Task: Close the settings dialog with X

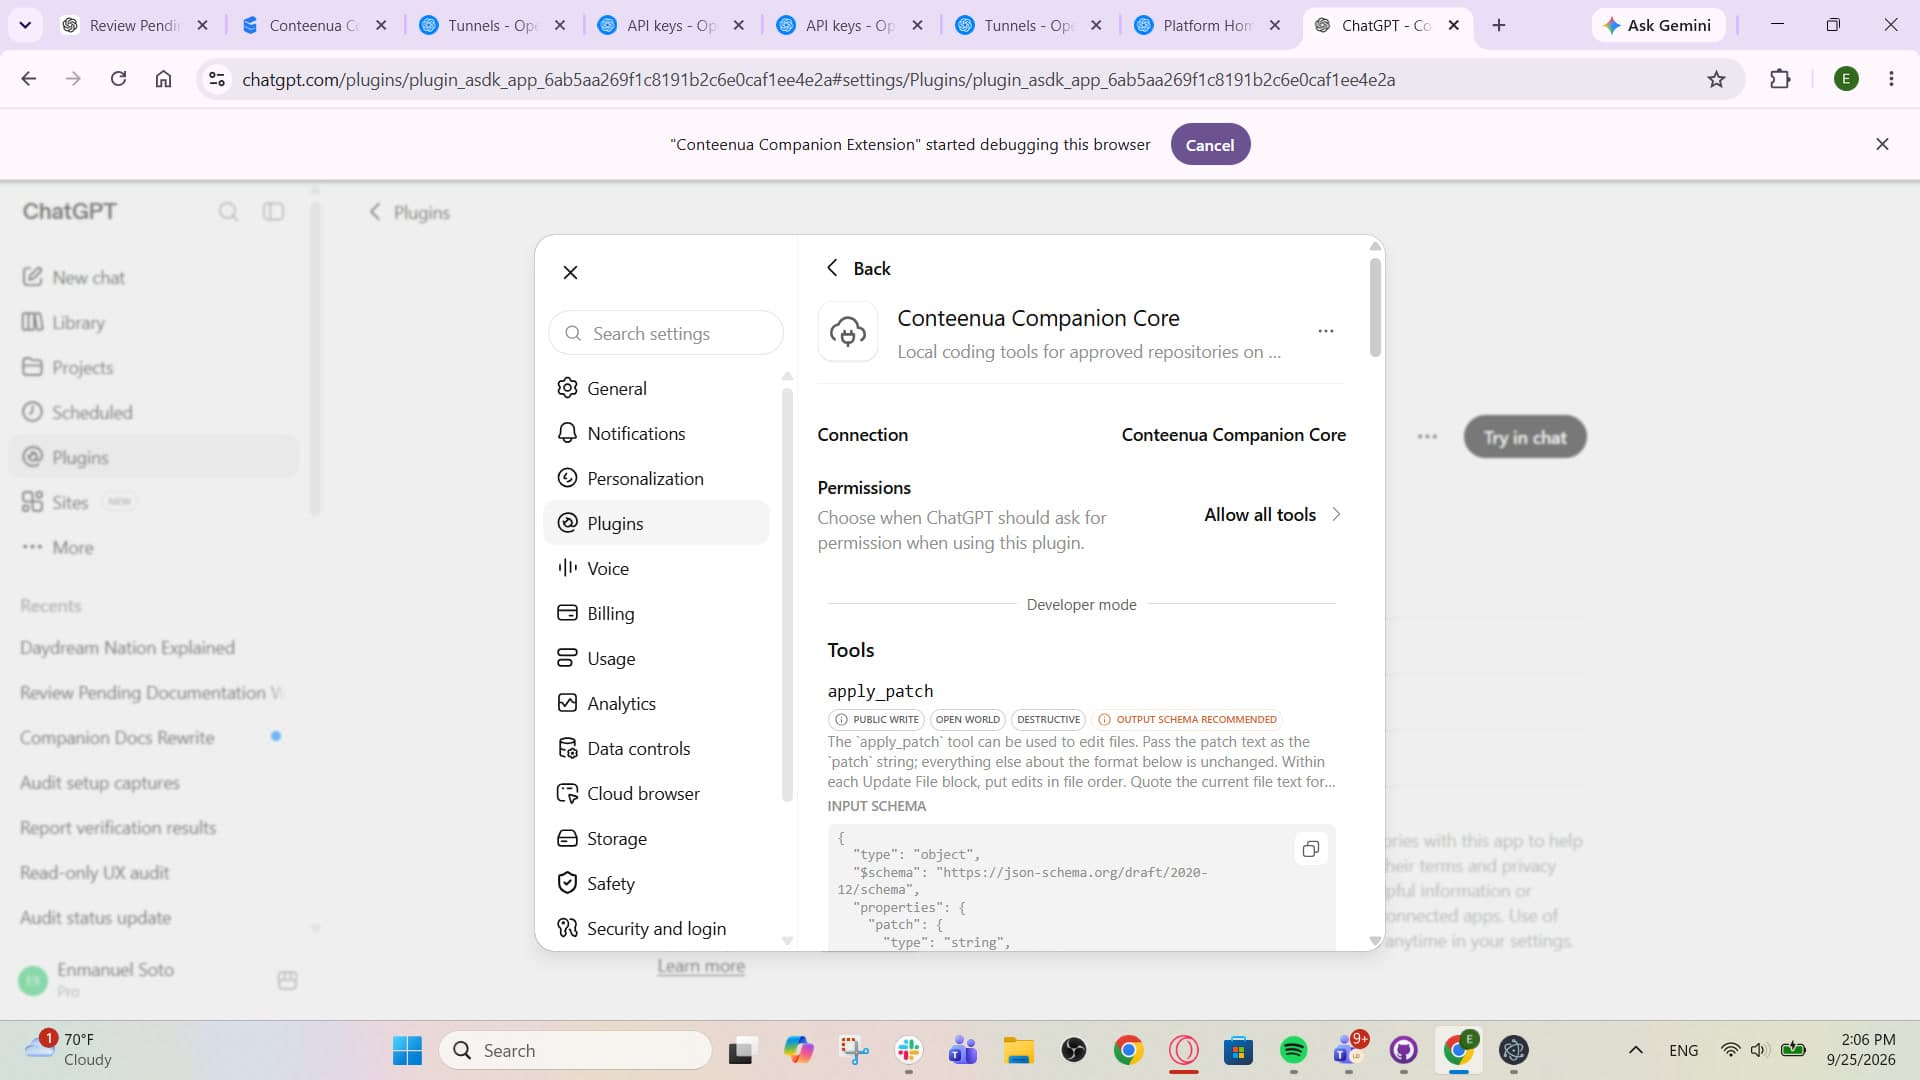Action: click(x=570, y=272)
